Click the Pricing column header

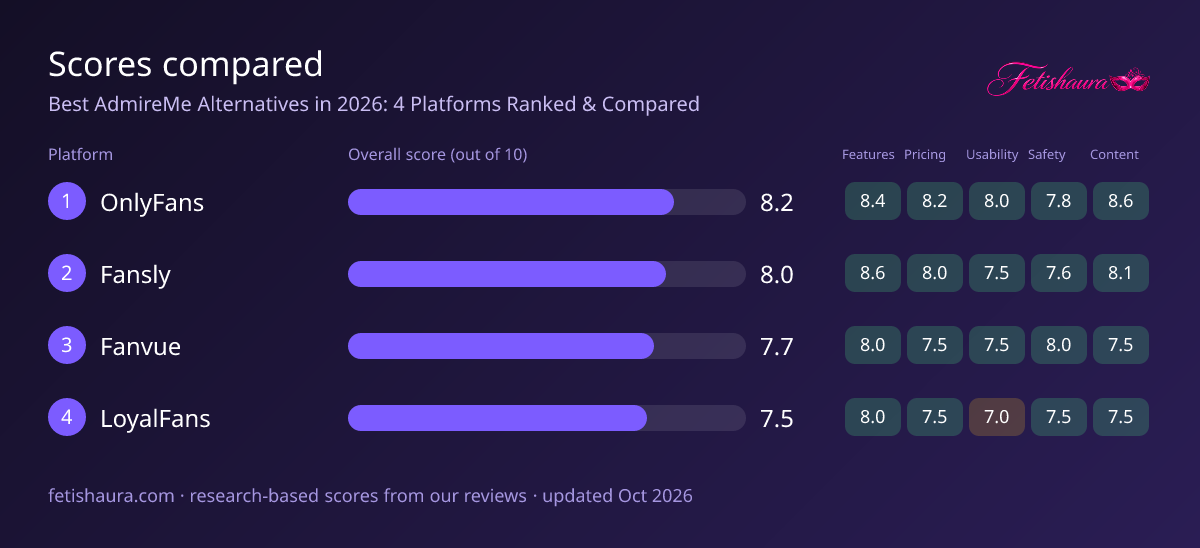click(x=925, y=155)
